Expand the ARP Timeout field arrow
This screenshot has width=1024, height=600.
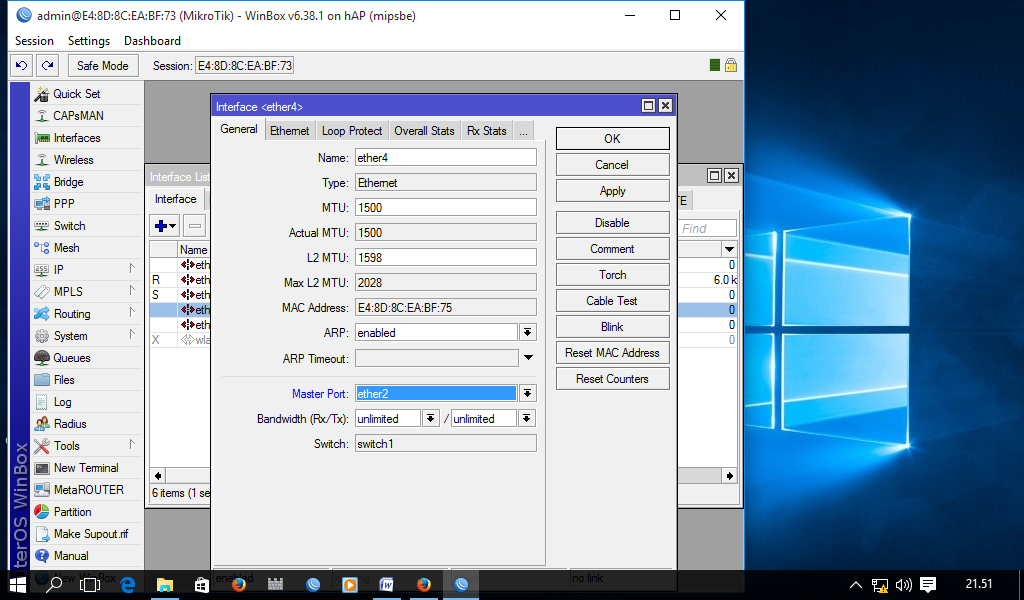coord(528,358)
